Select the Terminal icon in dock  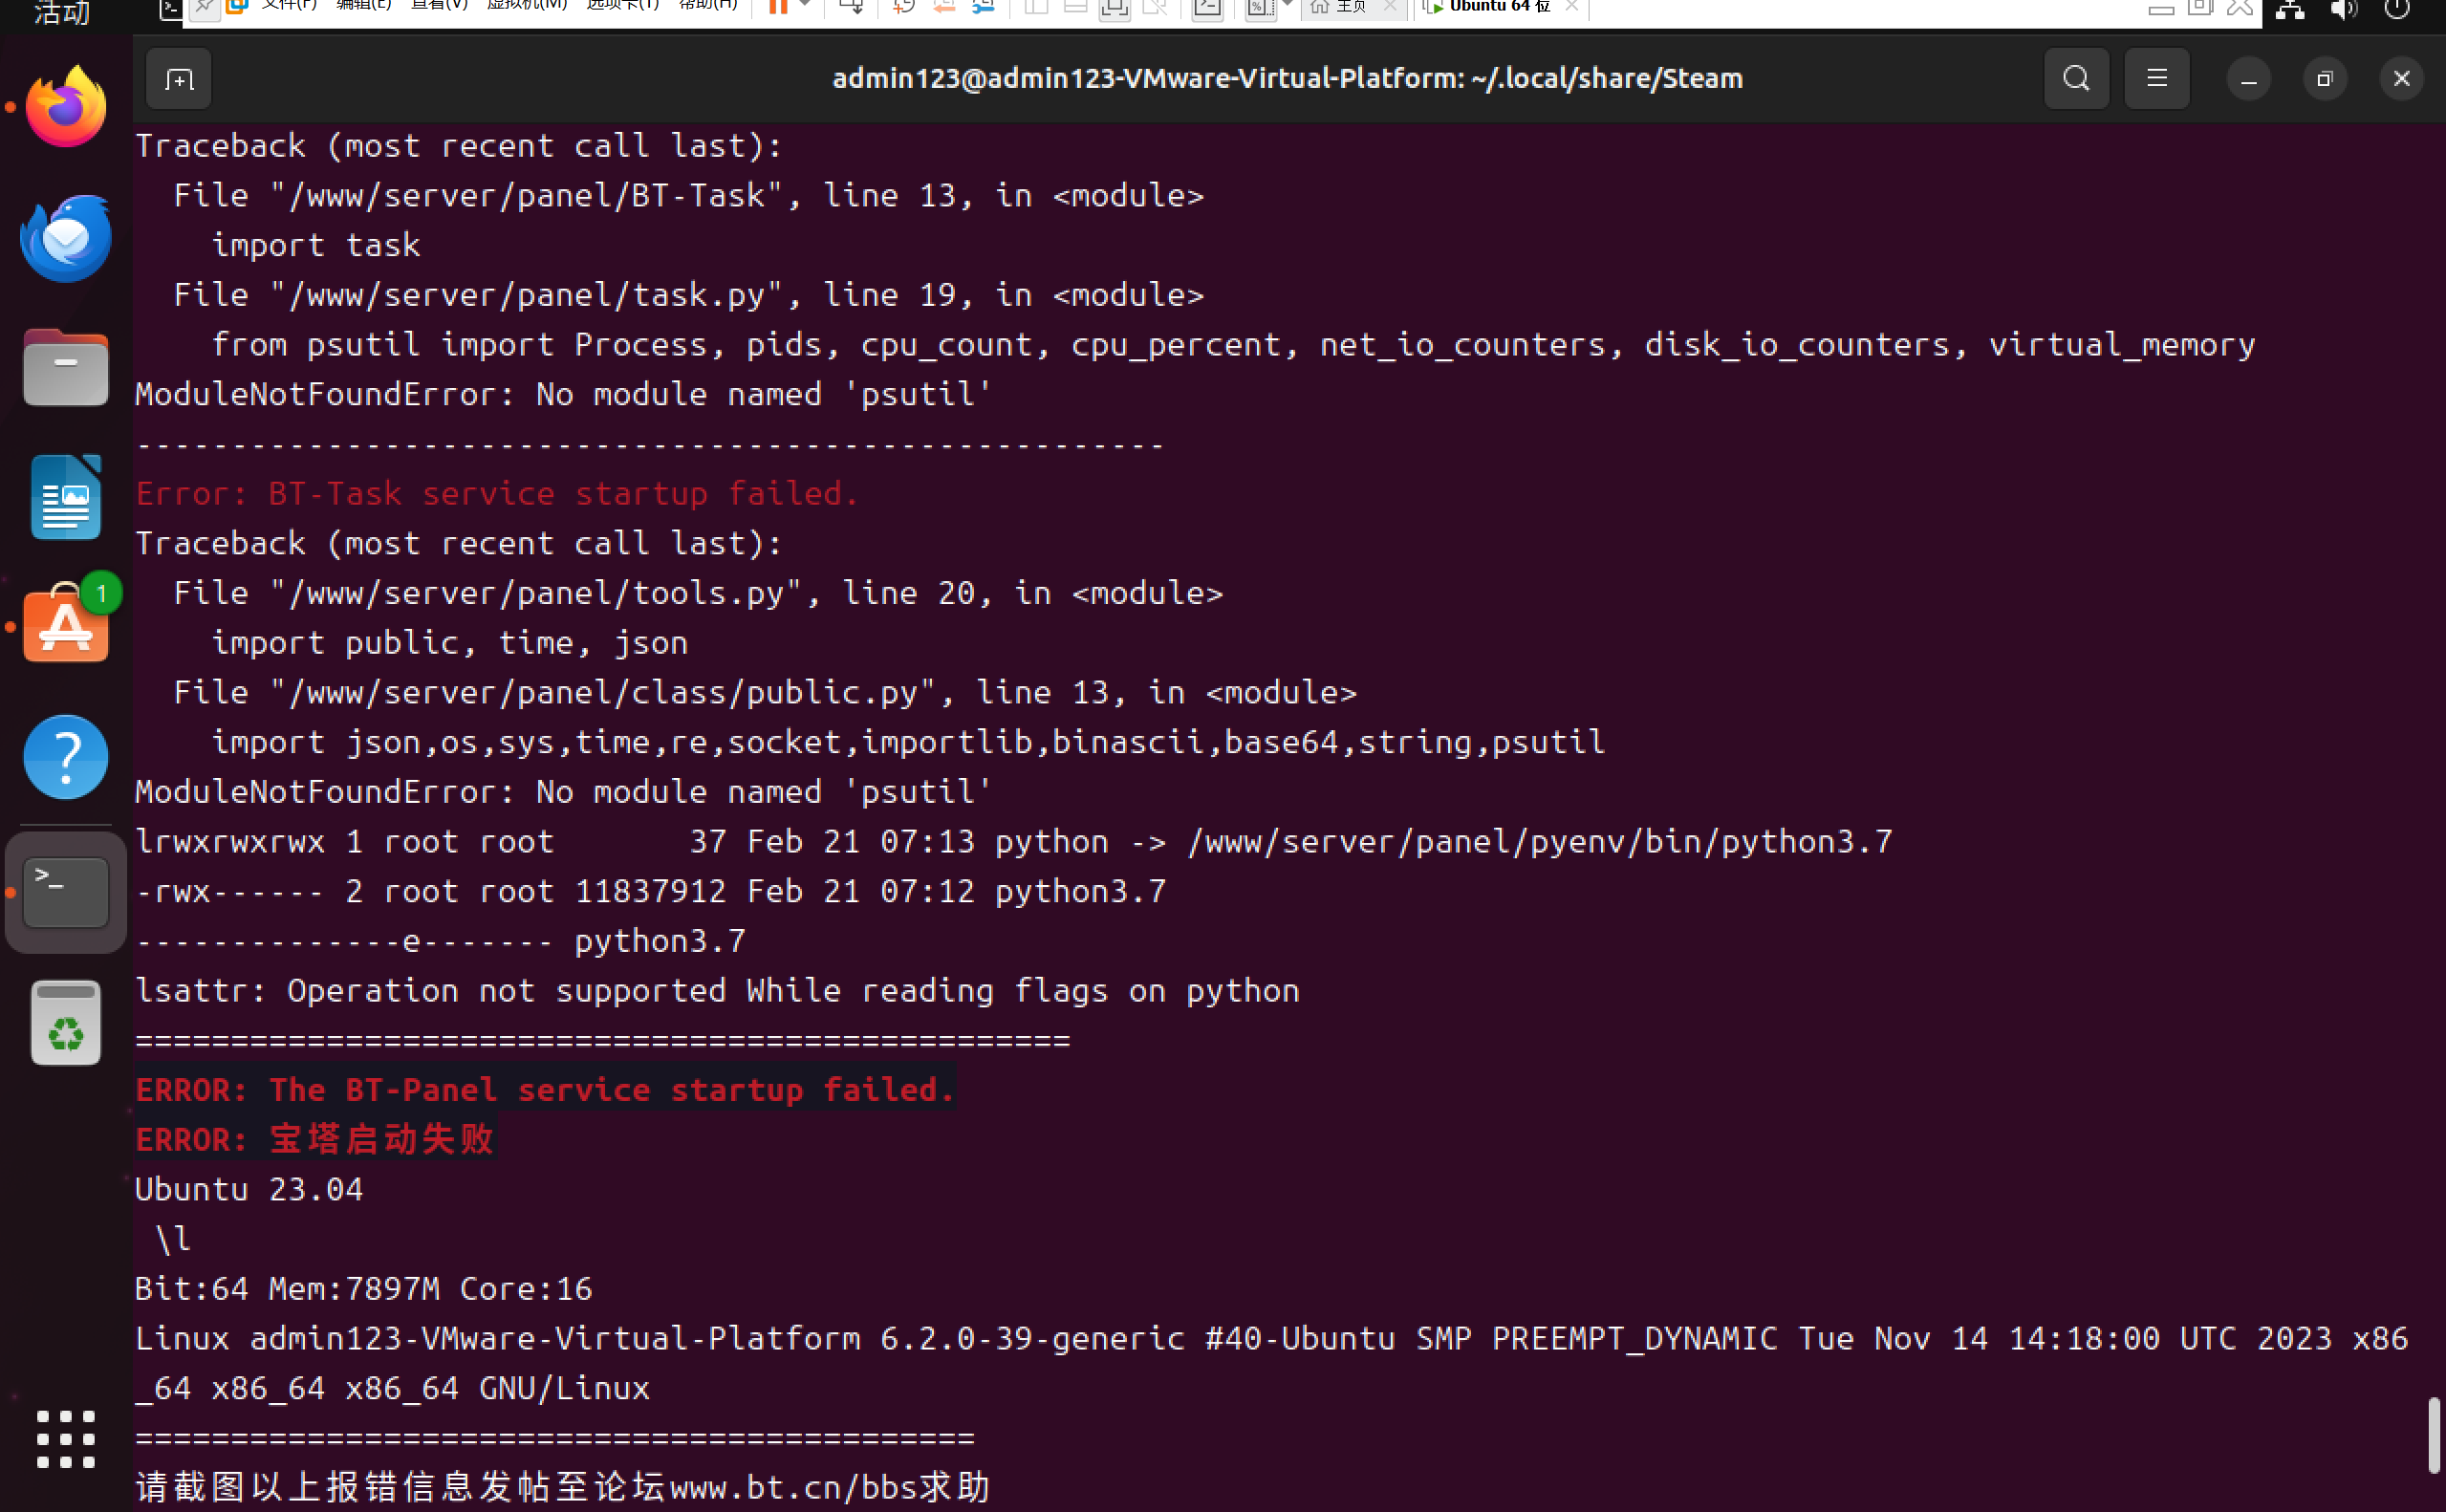(x=66, y=892)
